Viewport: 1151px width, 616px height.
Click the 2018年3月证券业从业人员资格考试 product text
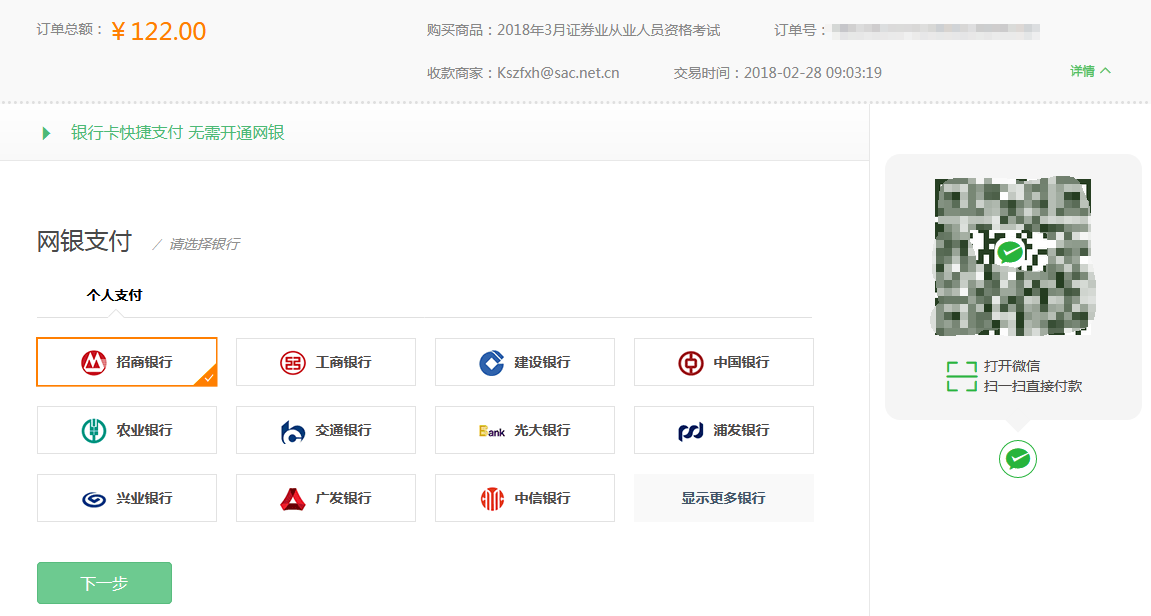coord(609,30)
